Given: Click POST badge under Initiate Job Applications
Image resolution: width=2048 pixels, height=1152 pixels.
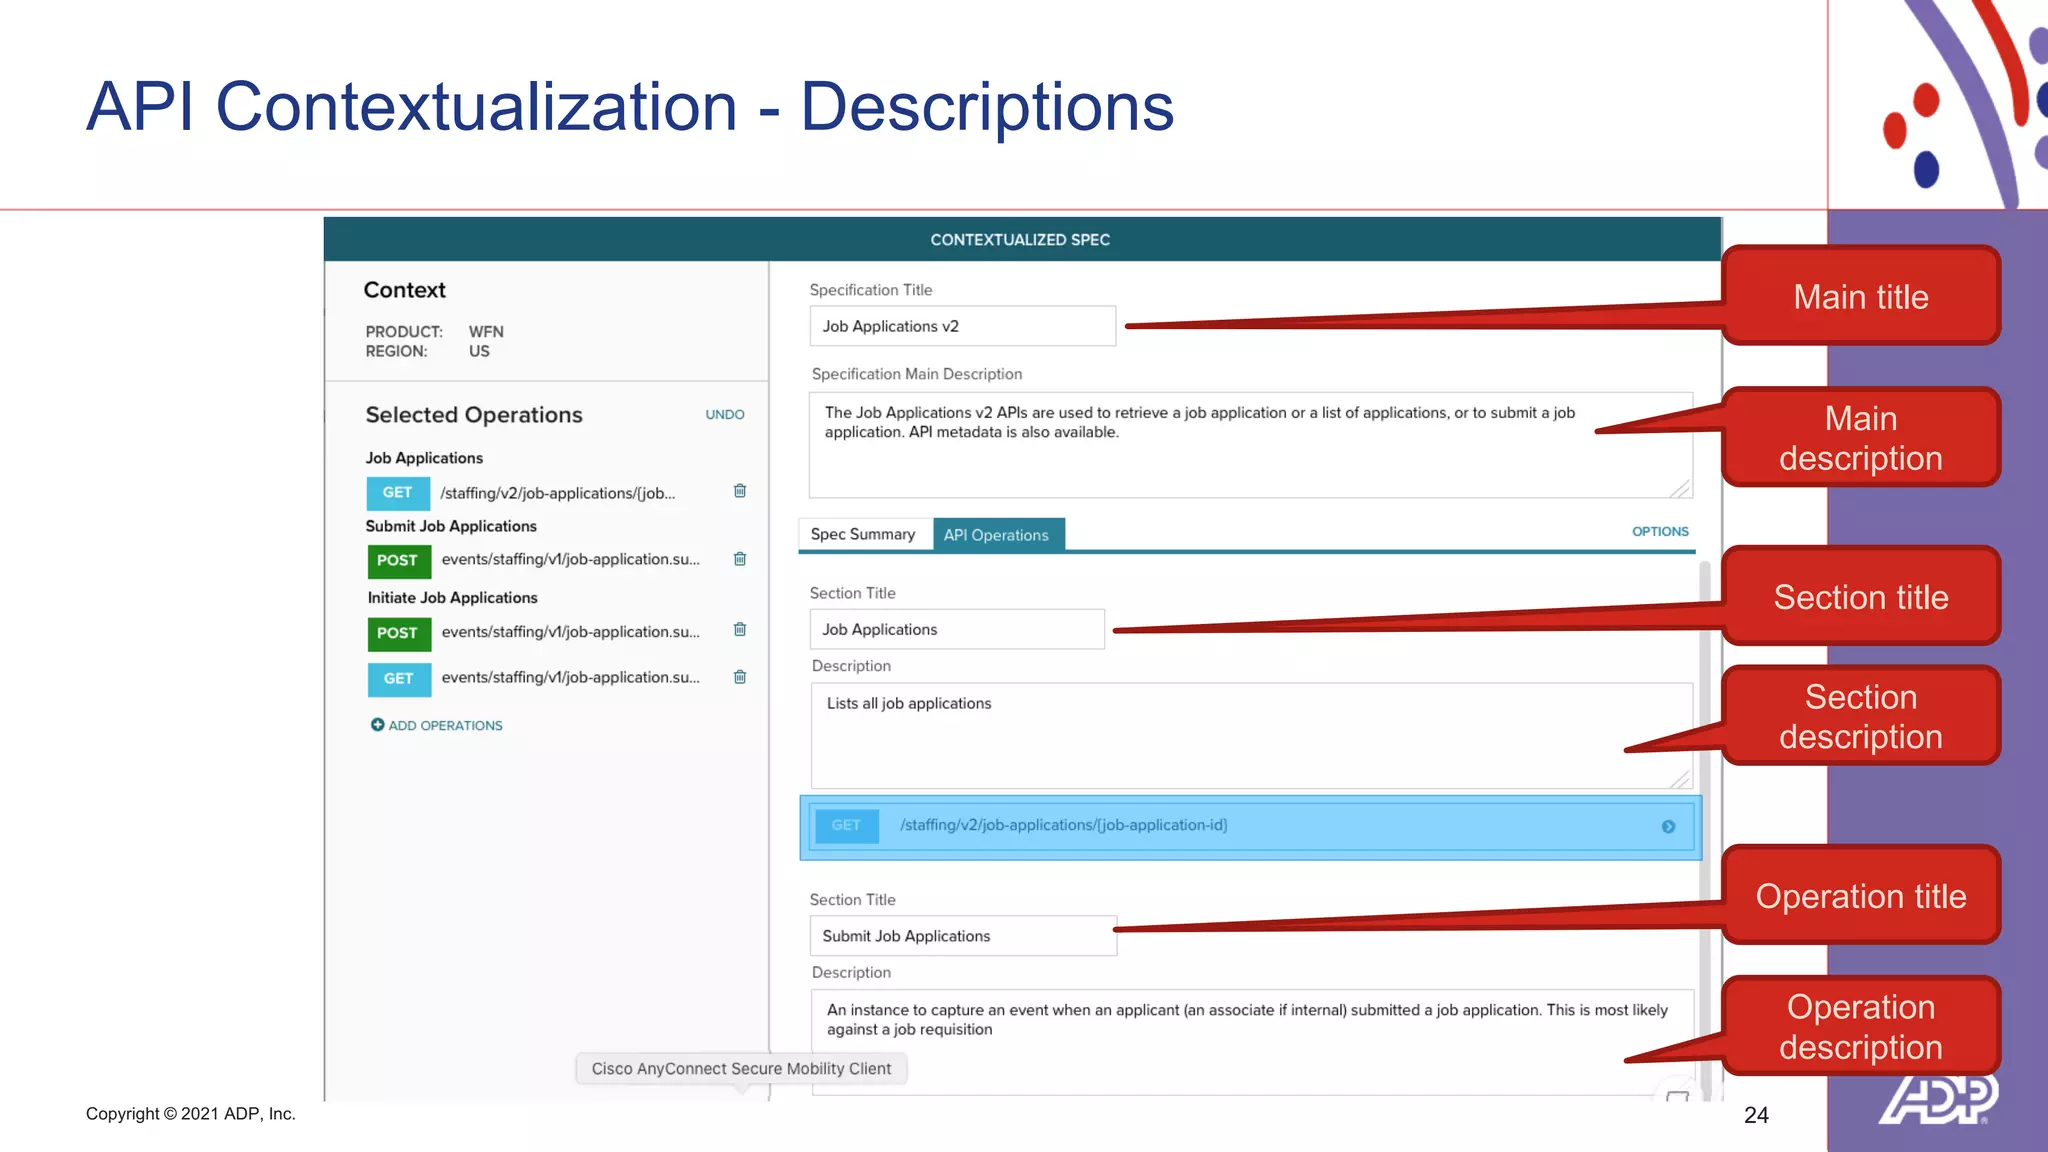Looking at the screenshot, I should [398, 633].
